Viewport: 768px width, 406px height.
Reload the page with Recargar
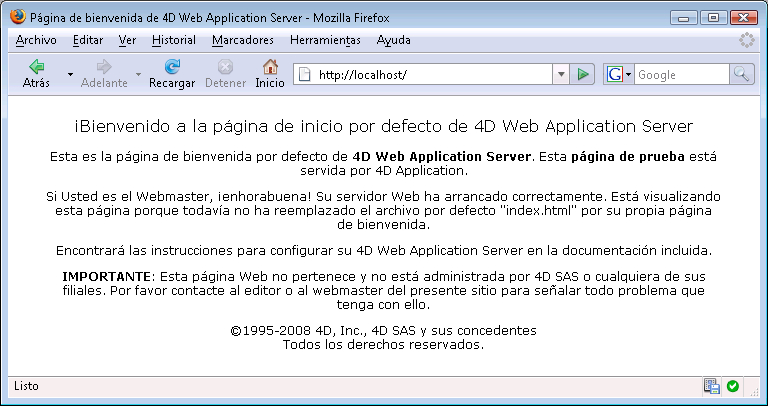point(171,73)
